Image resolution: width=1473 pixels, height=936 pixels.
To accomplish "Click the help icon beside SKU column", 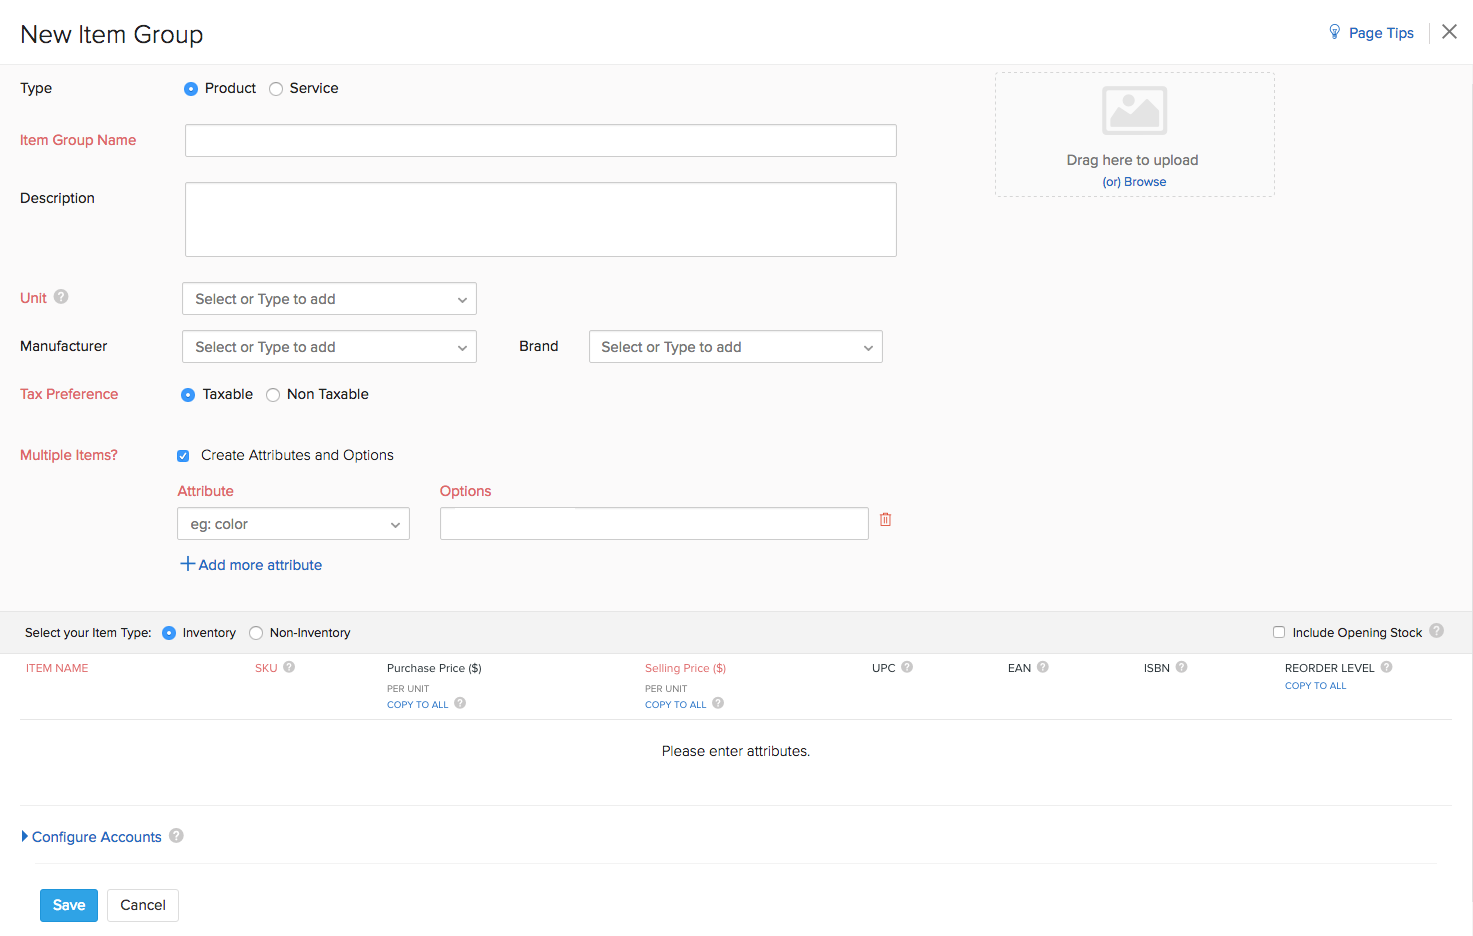I will (x=289, y=667).
